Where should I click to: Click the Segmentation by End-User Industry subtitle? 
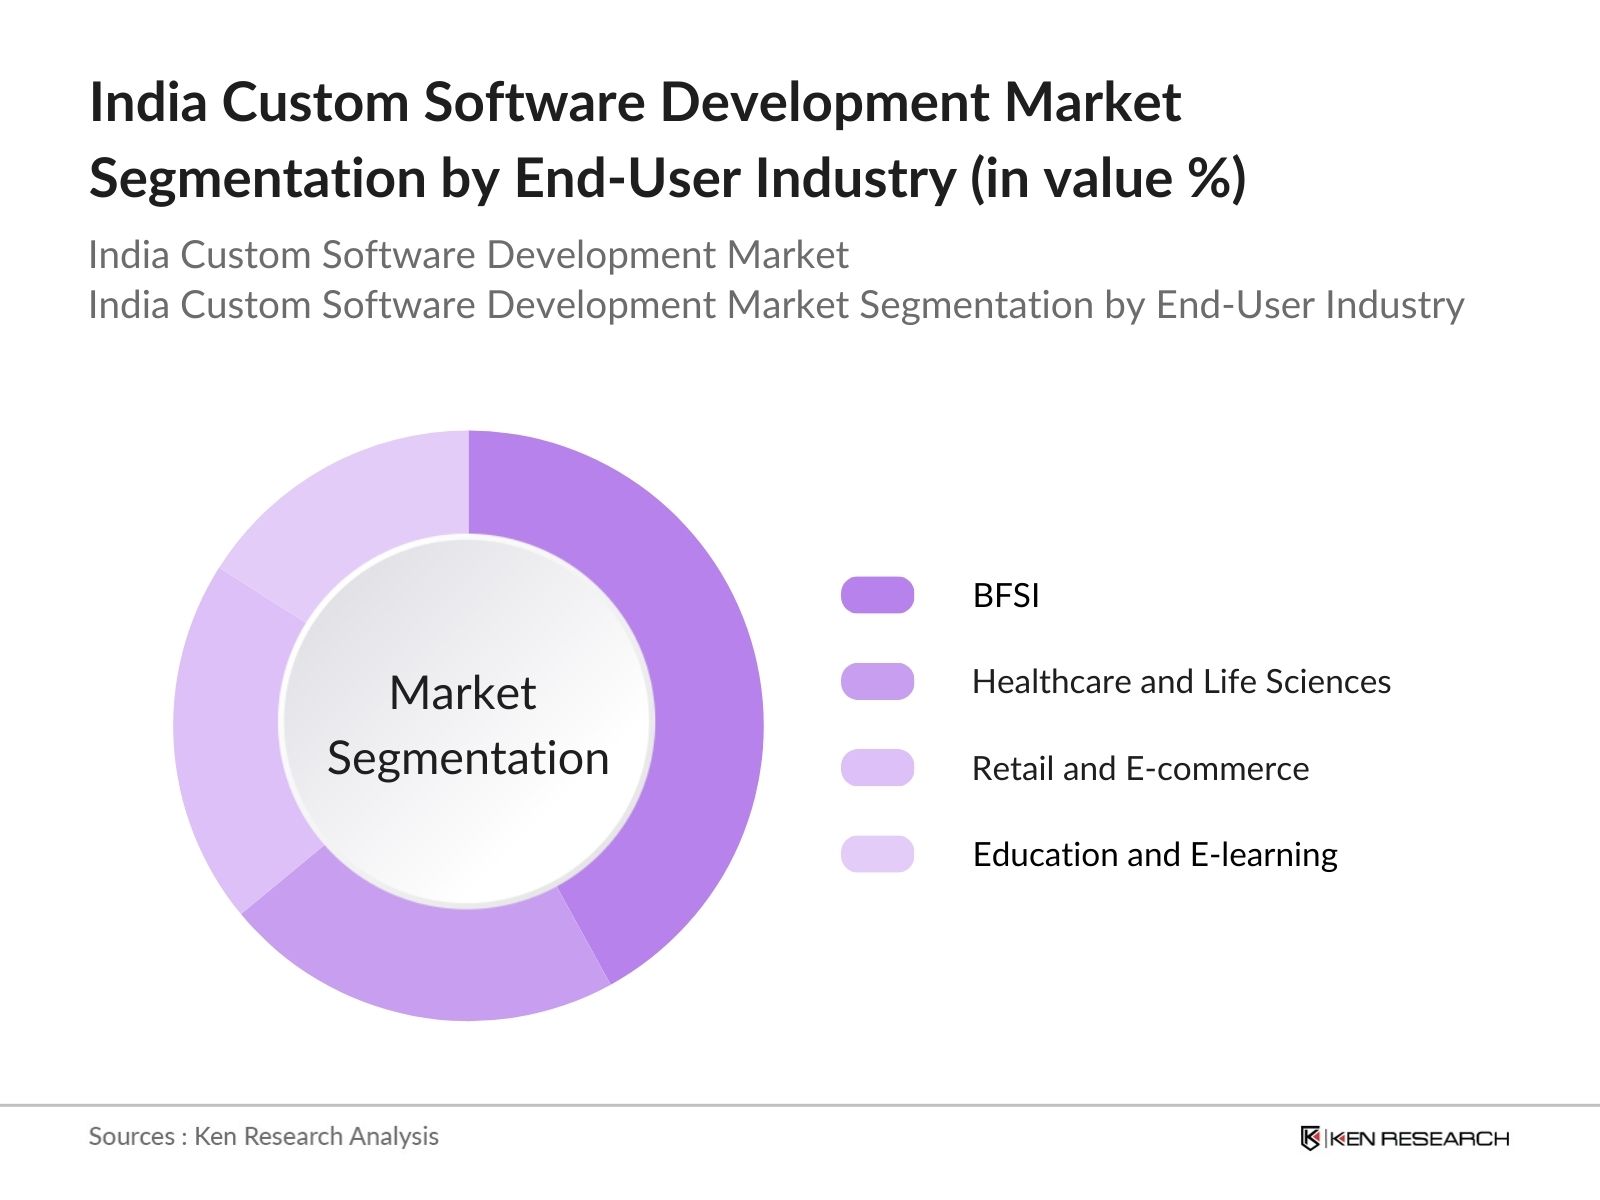coord(780,305)
